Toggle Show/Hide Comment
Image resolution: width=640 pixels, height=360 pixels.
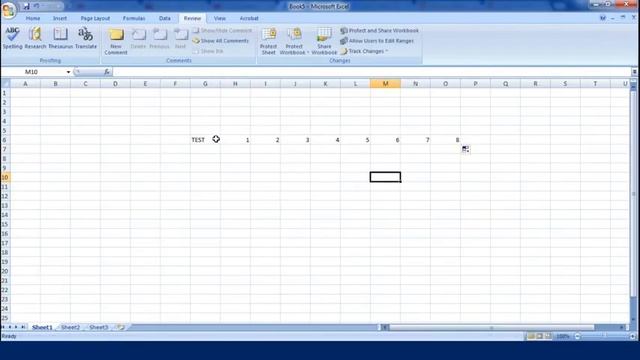click(x=222, y=31)
